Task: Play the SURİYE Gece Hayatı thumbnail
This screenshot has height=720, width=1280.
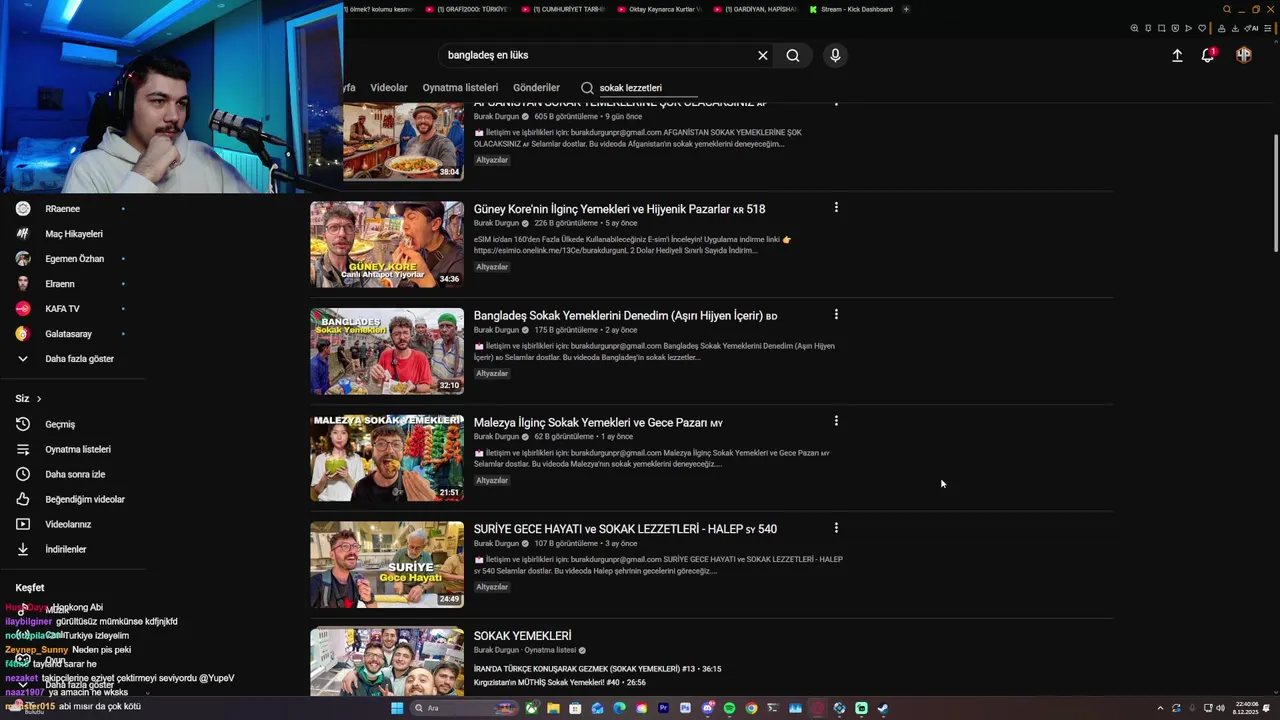Action: click(x=387, y=565)
